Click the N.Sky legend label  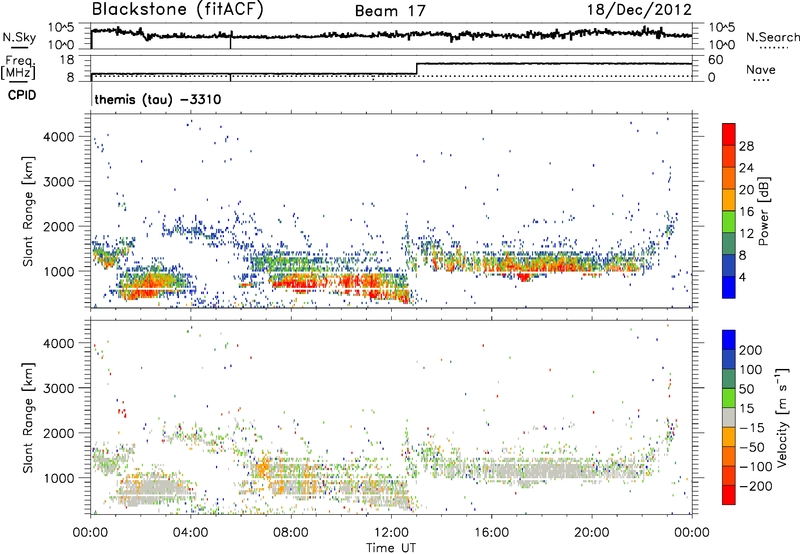[19, 37]
